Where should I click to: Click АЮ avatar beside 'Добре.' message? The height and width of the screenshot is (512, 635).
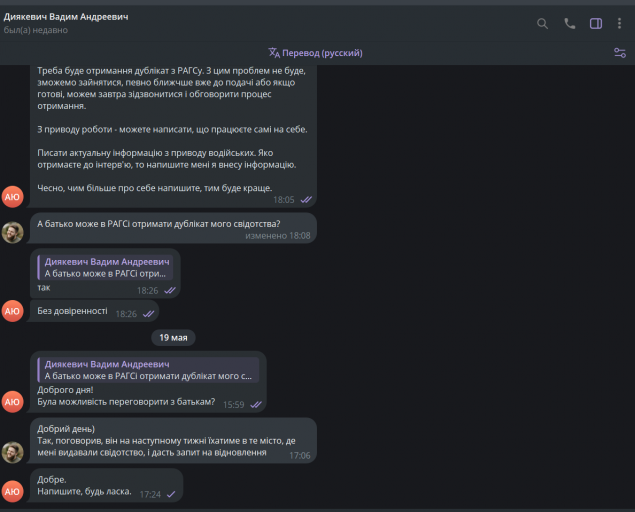[12, 491]
